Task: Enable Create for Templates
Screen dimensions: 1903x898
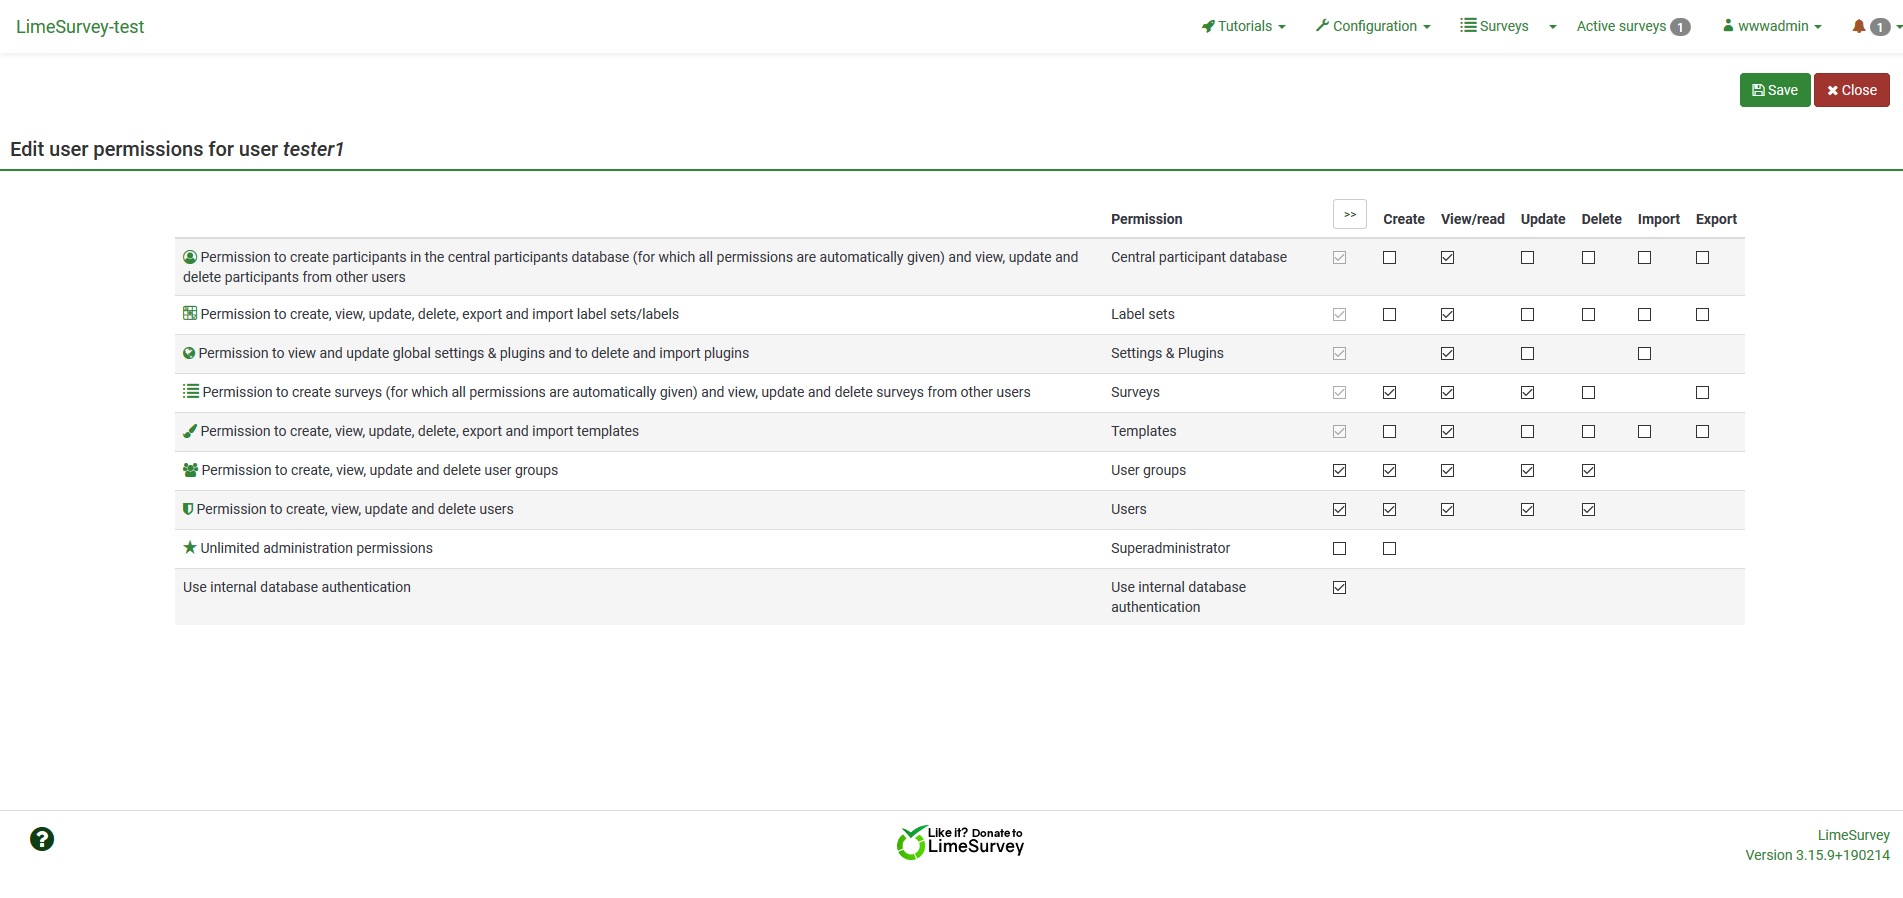Action: tap(1389, 432)
